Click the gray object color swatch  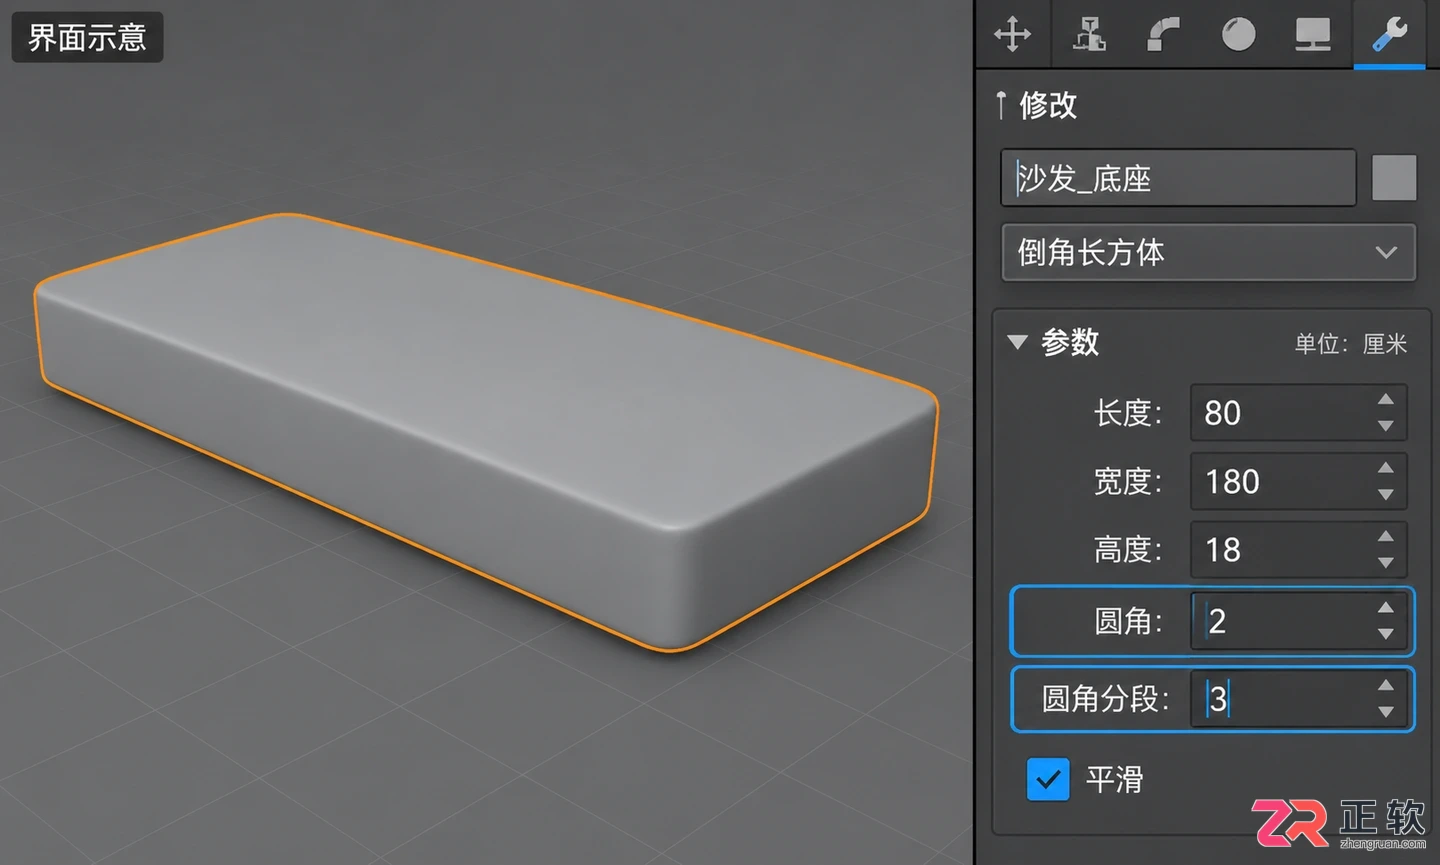coord(1394,178)
